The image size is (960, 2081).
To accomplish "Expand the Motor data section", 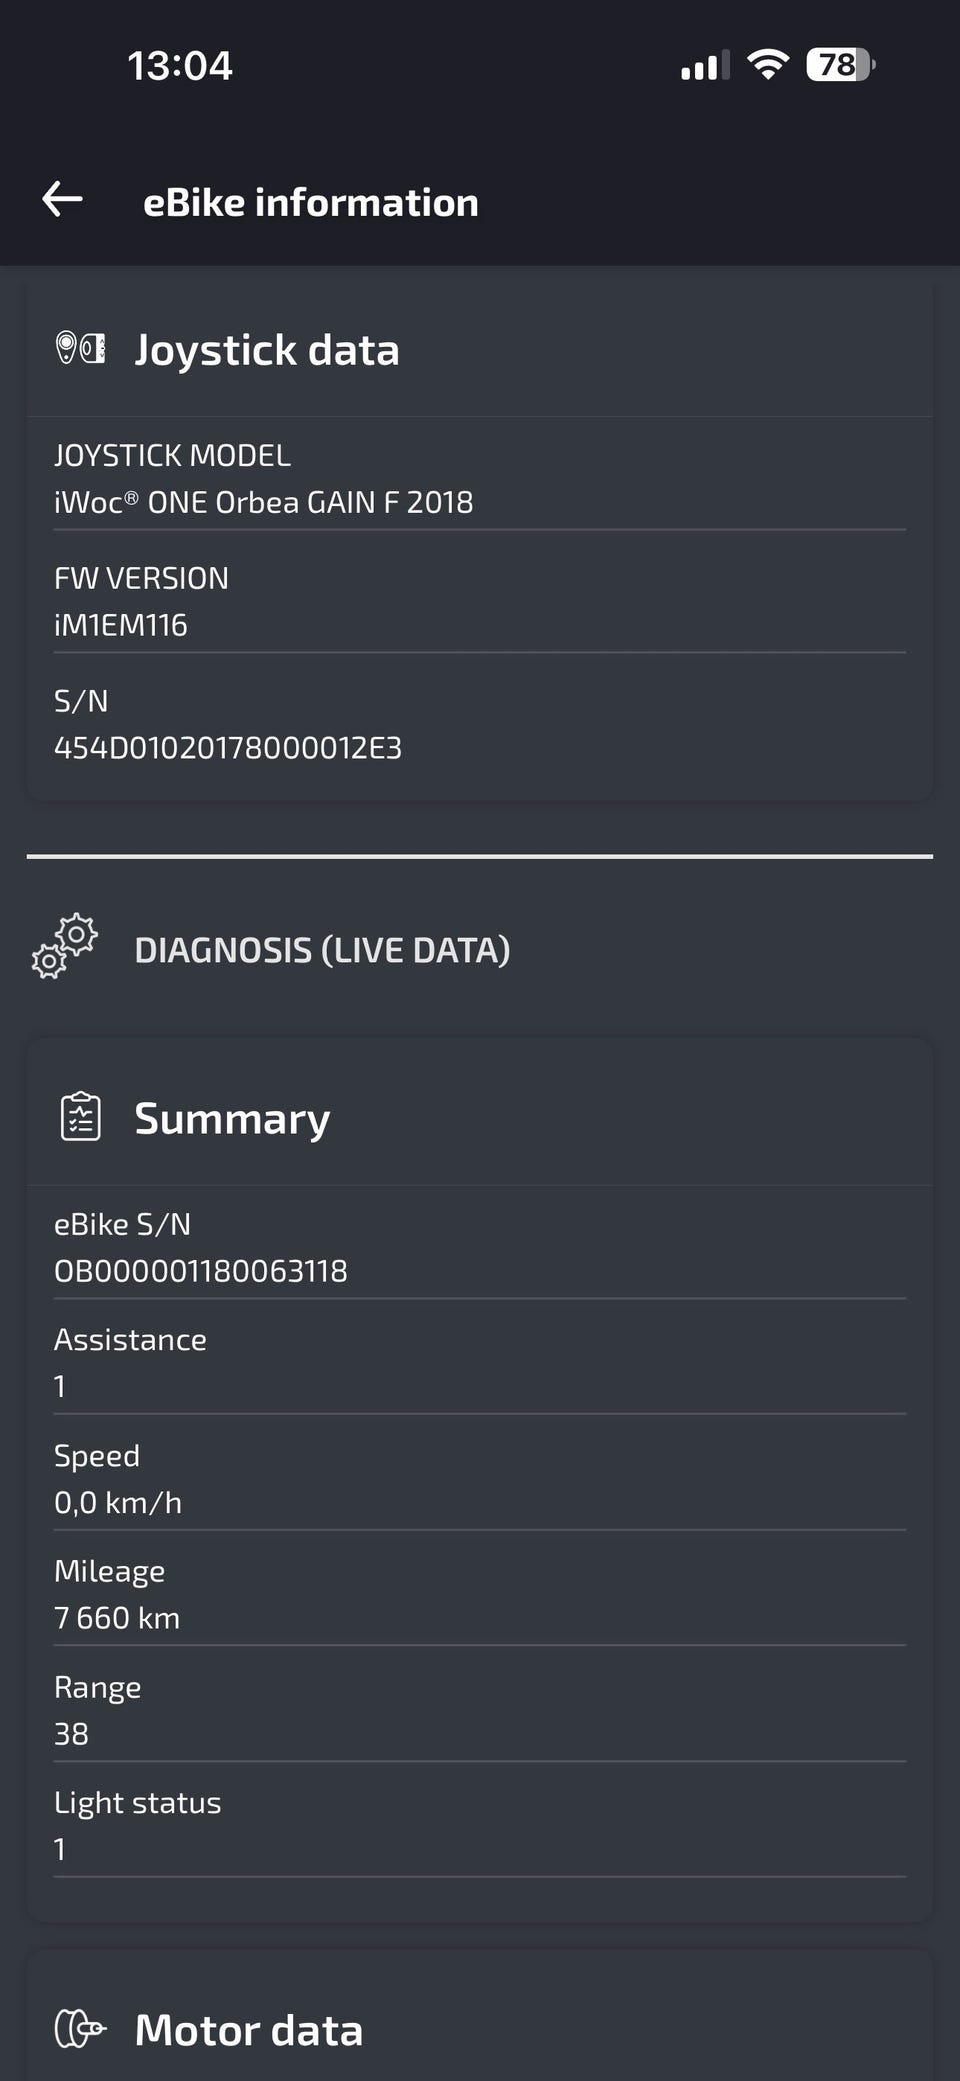I will (x=480, y=2029).
